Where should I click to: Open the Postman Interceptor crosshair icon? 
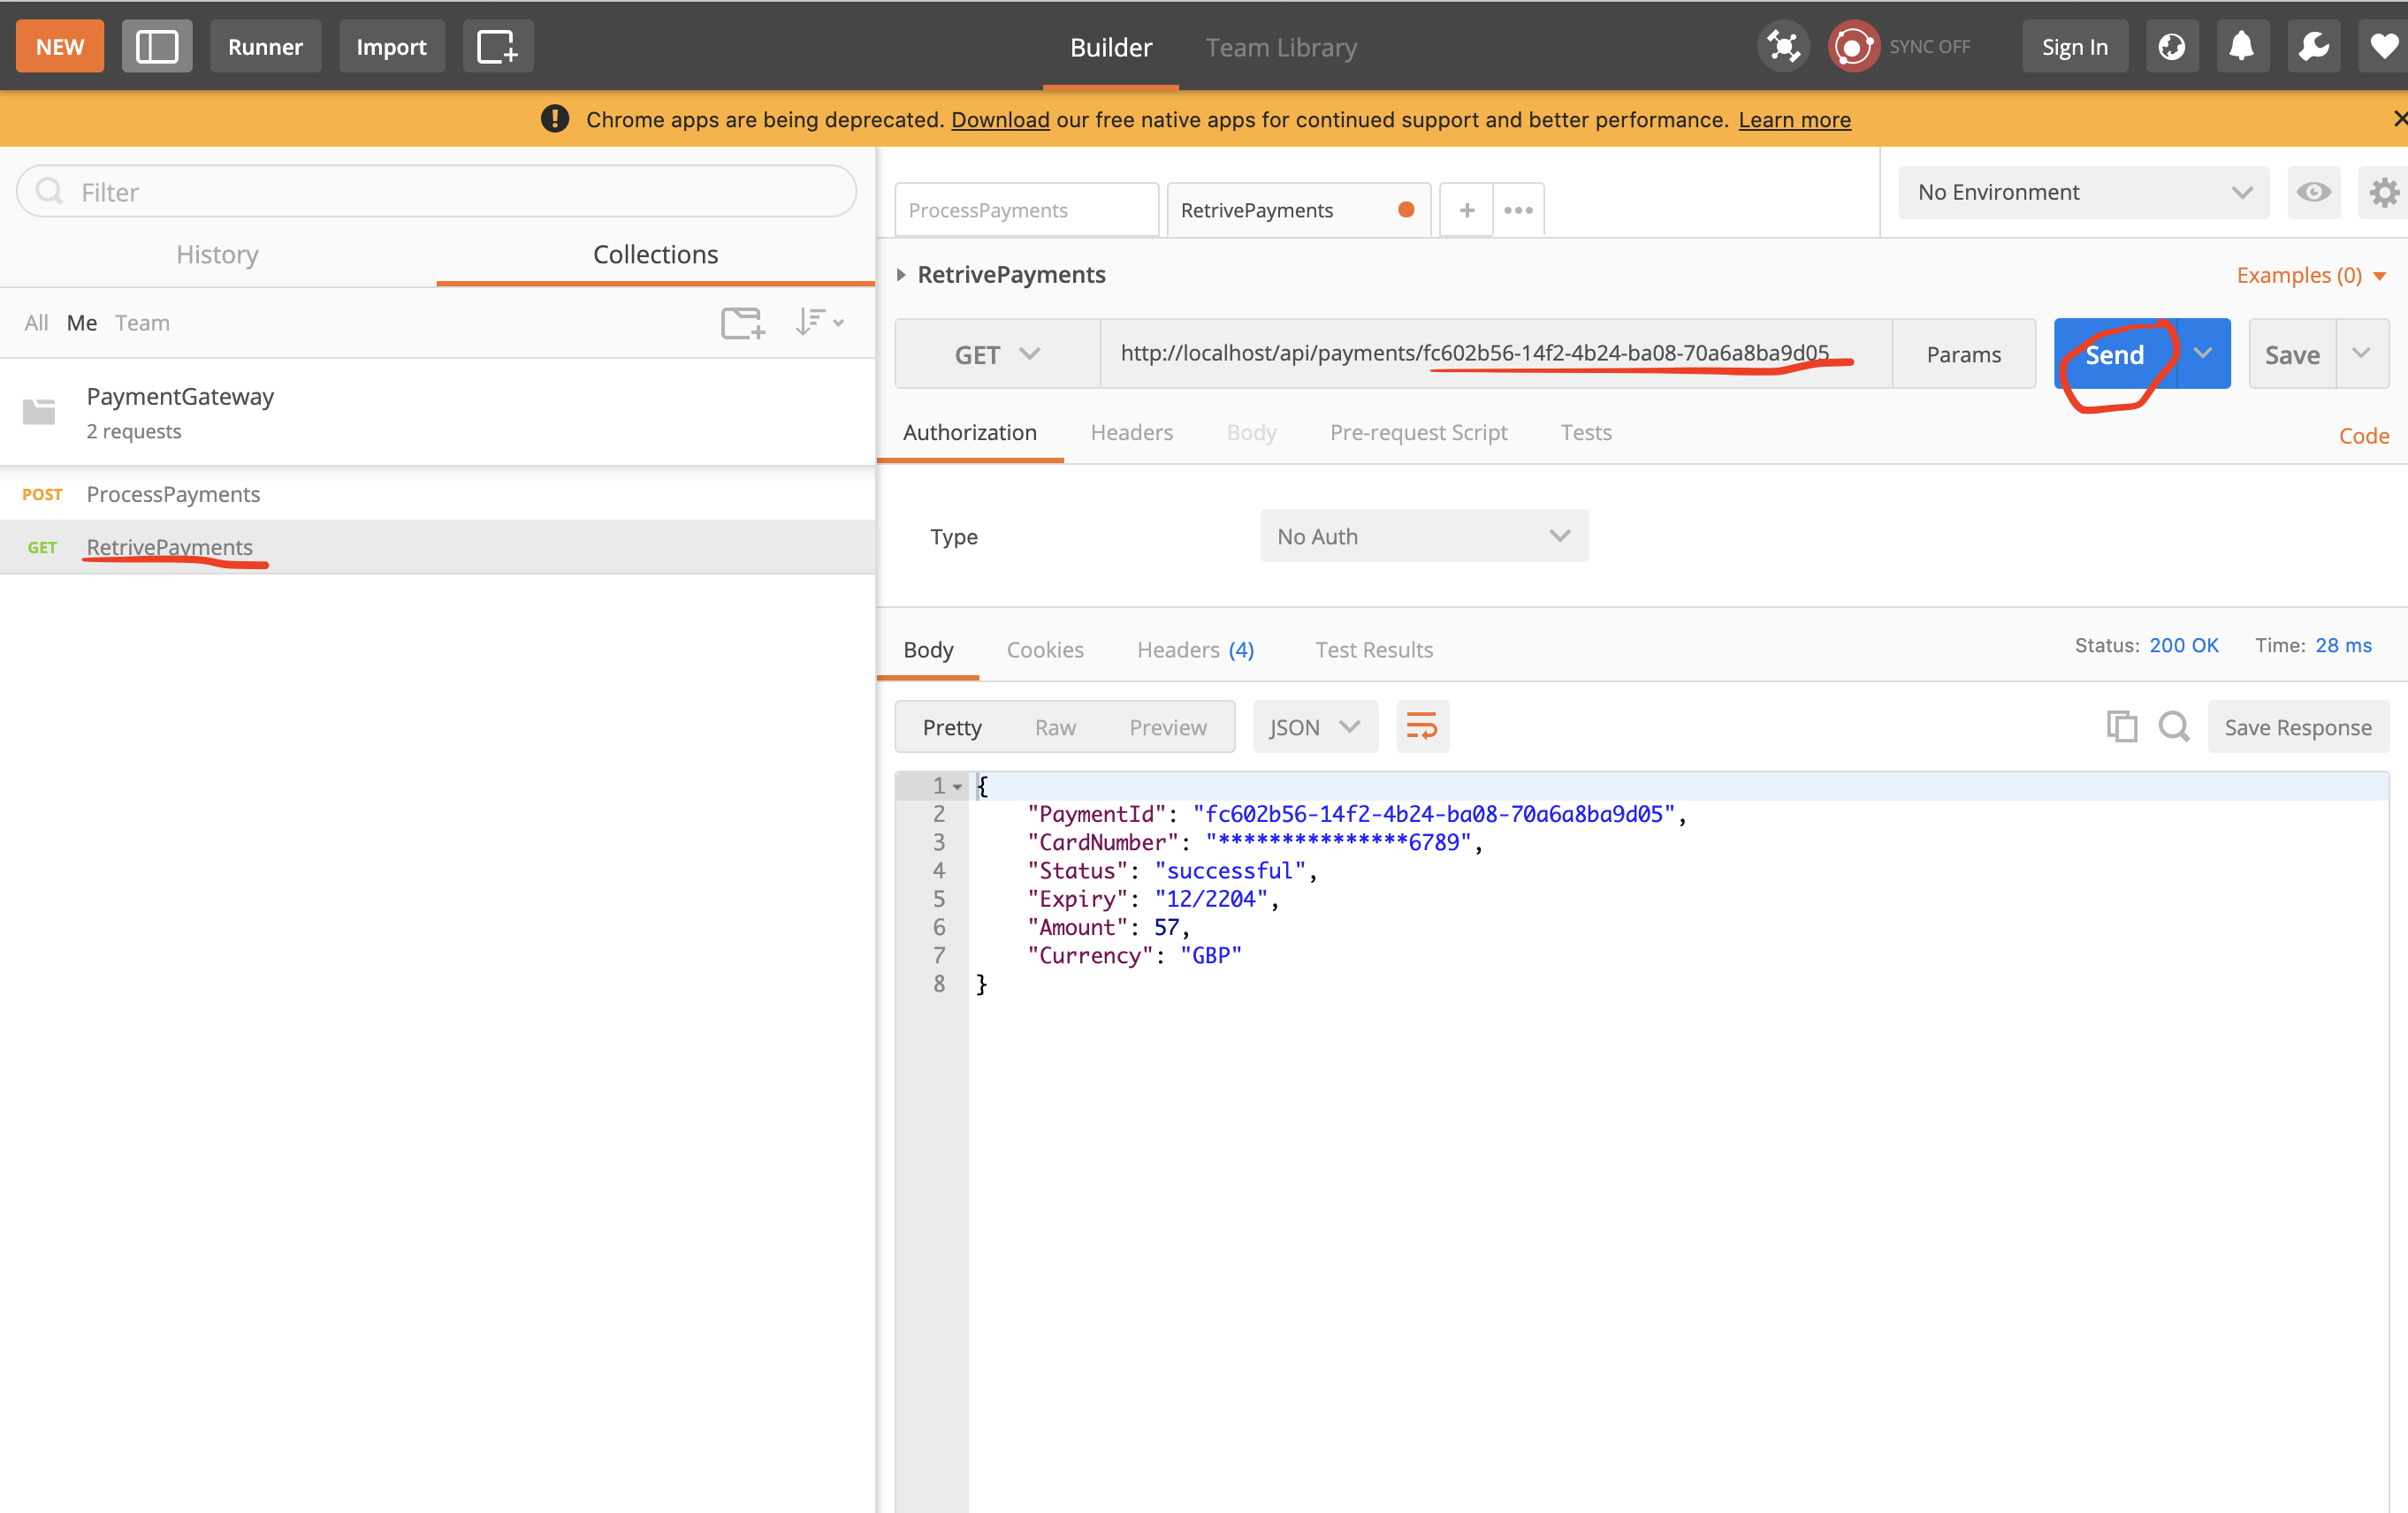pyautogui.click(x=1783, y=45)
